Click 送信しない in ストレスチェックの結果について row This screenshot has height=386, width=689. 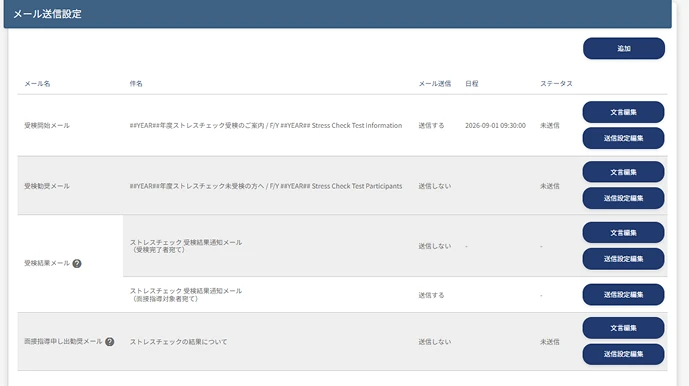pyautogui.click(x=435, y=342)
